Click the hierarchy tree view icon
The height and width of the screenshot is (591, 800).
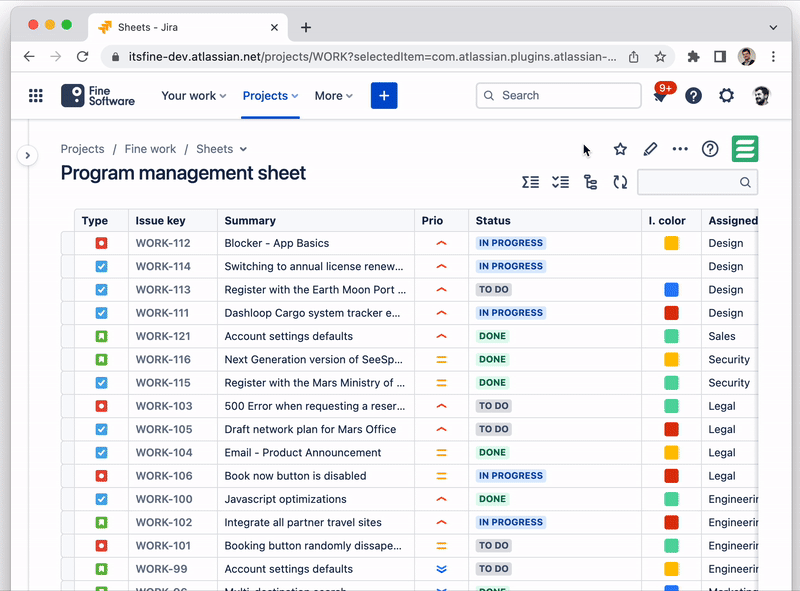click(590, 182)
